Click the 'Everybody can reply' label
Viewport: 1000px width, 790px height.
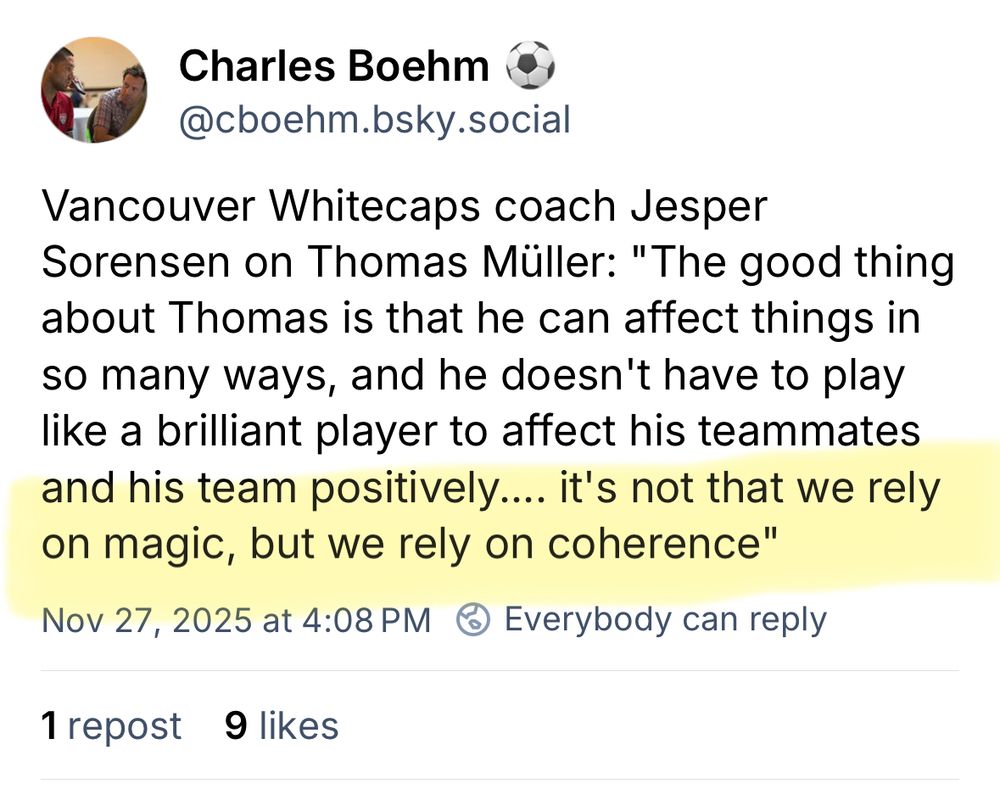pos(668,619)
